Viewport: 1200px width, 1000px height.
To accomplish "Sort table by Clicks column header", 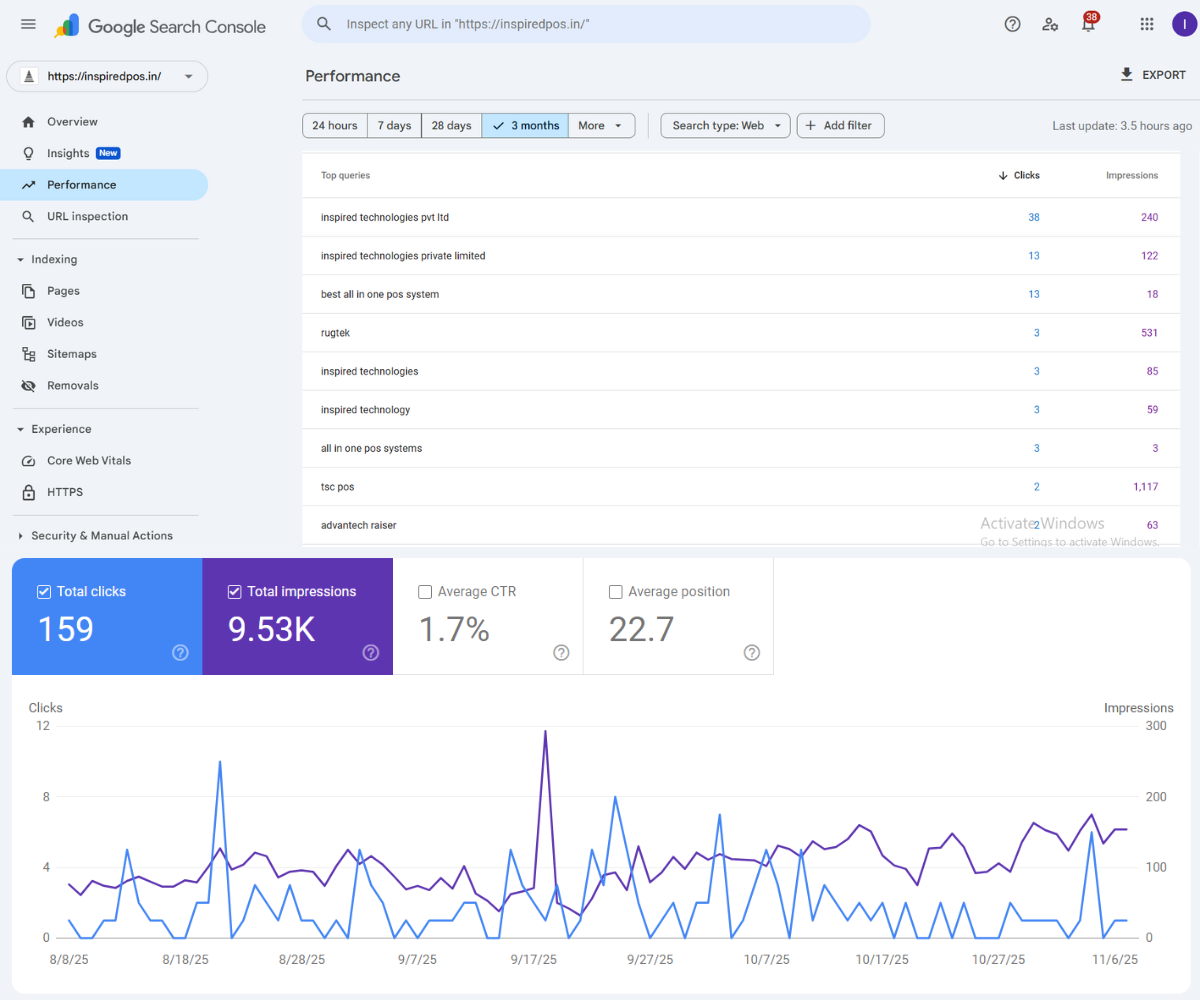I will [1025, 176].
